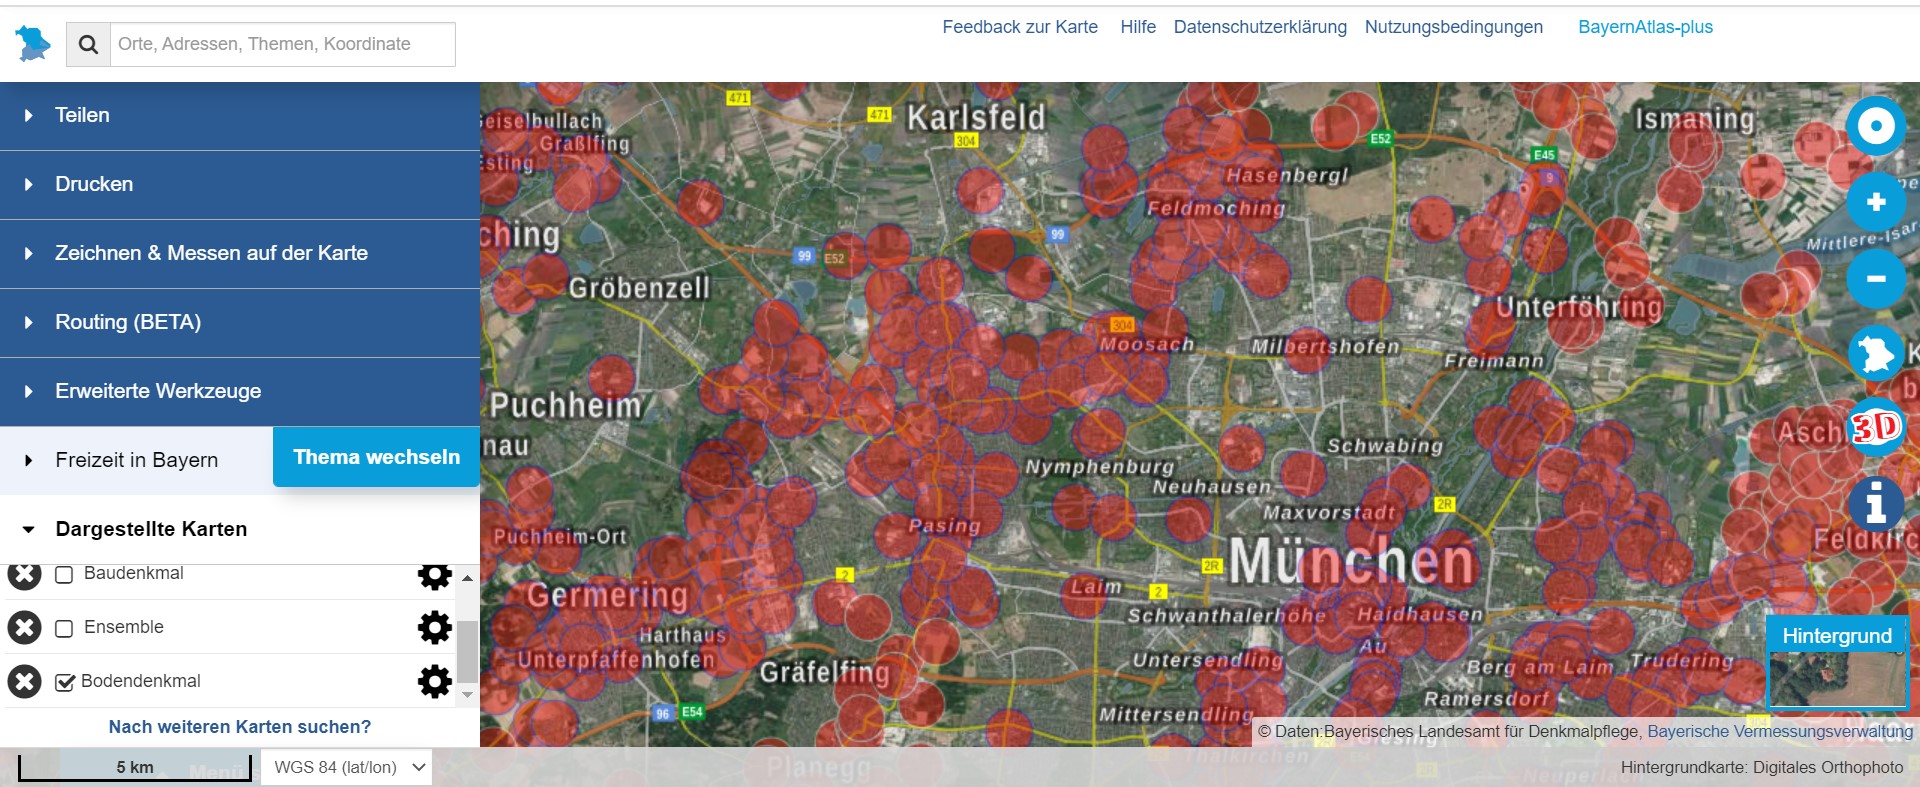Viewport: 1920px width, 787px height.
Task: Open Ensemble layer settings gear
Action: point(434,627)
